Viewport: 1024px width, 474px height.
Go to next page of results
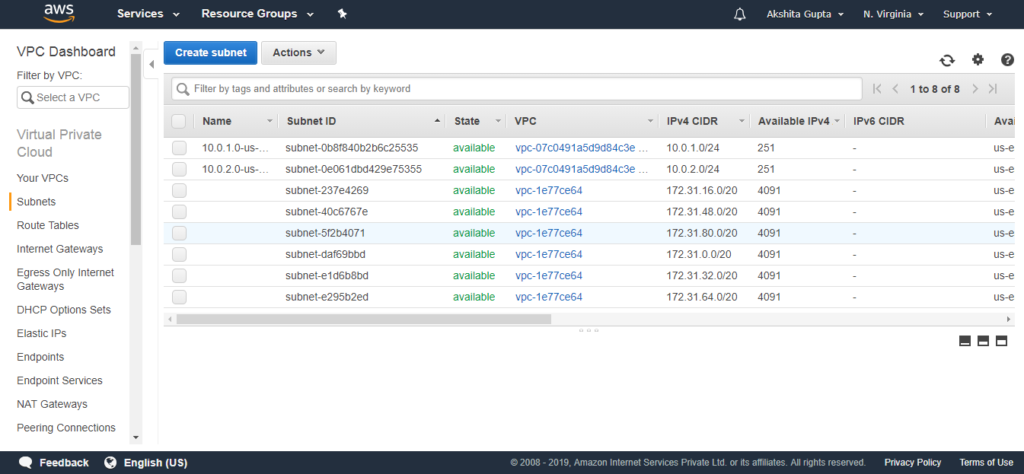(974, 89)
